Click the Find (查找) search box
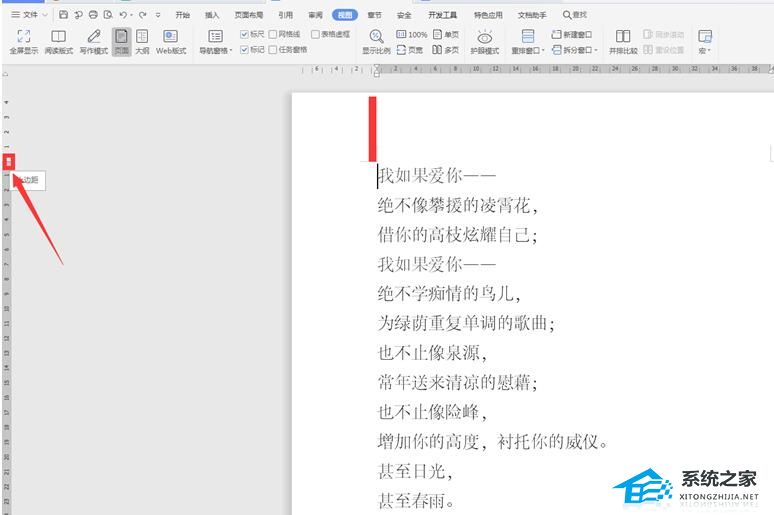 coord(576,15)
